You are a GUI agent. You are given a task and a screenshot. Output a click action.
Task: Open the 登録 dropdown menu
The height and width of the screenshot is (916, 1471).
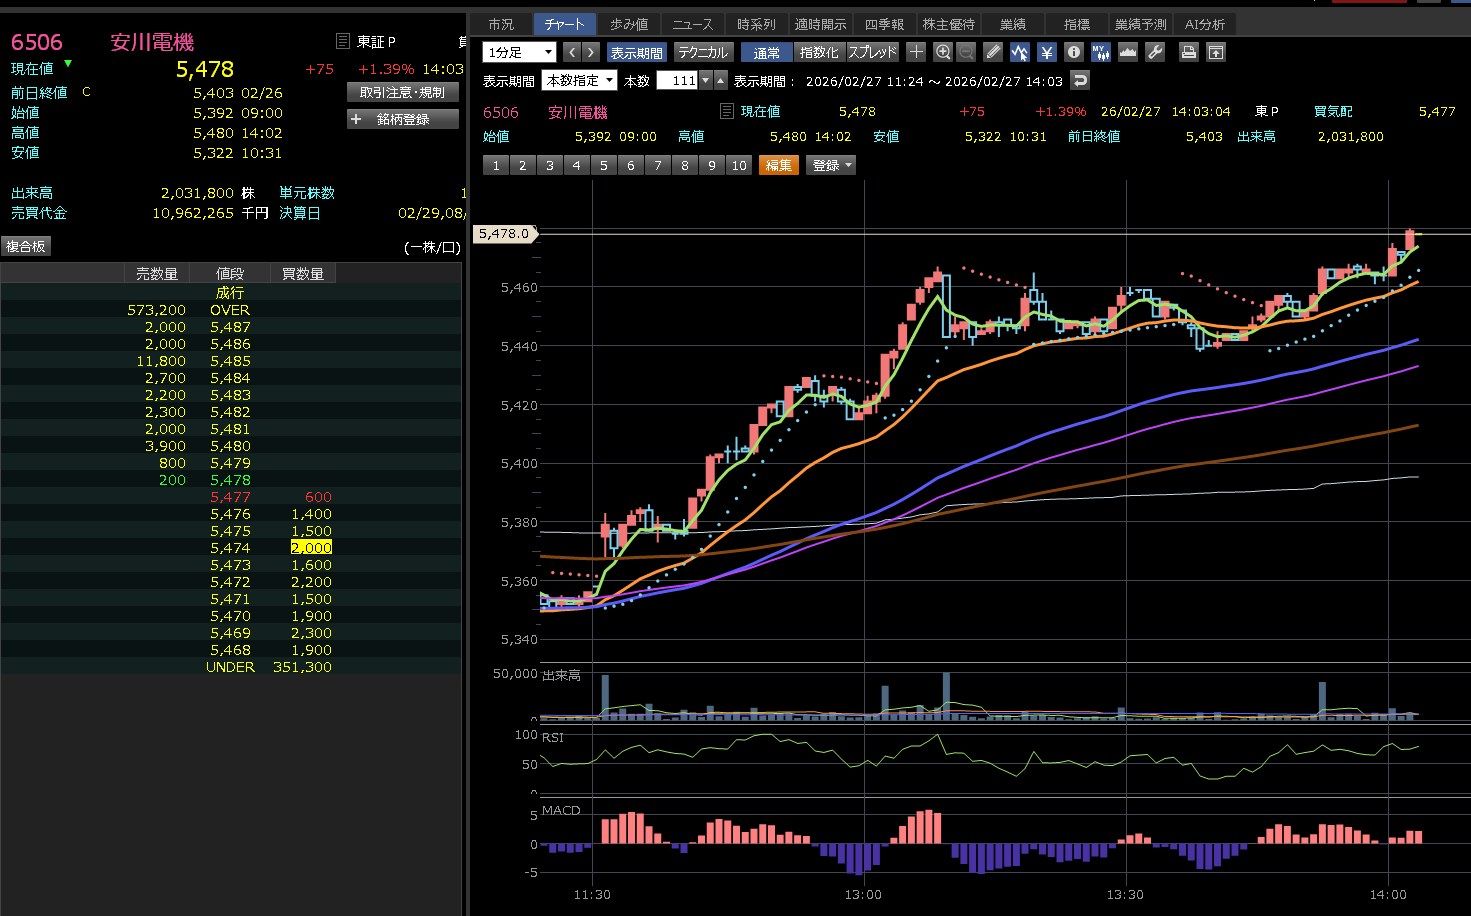831,165
